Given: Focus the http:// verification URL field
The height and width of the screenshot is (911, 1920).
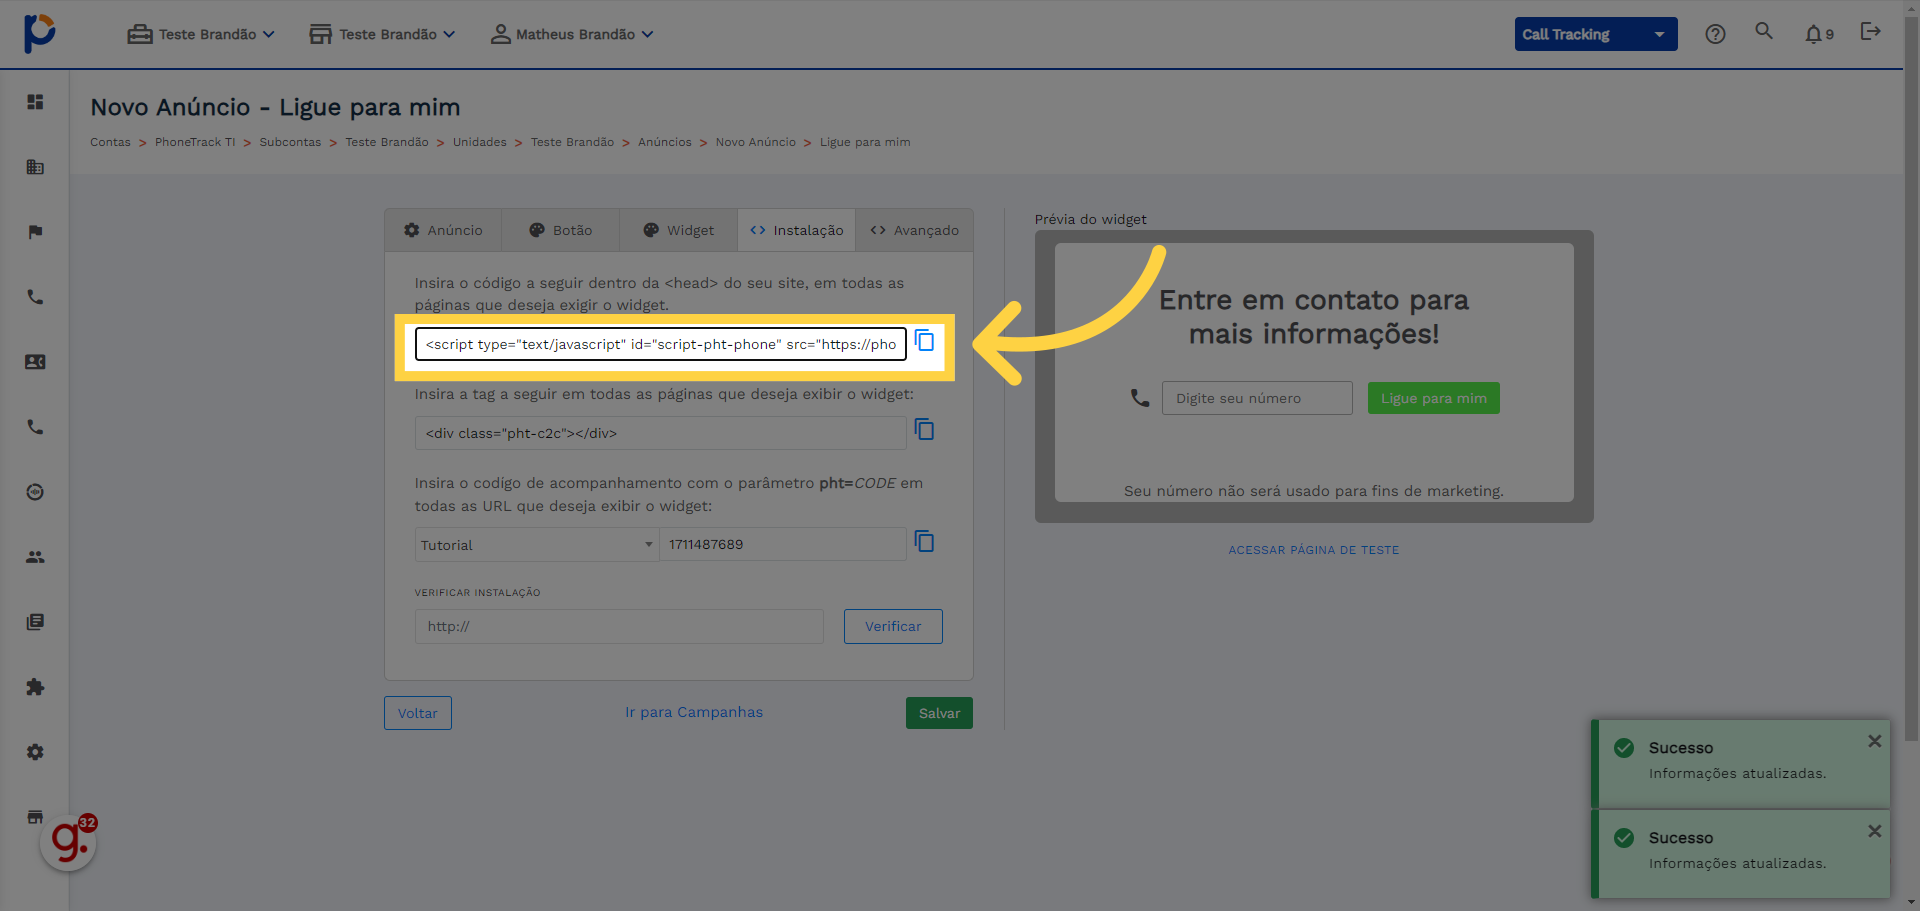Looking at the screenshot, I should pos(619,626).
